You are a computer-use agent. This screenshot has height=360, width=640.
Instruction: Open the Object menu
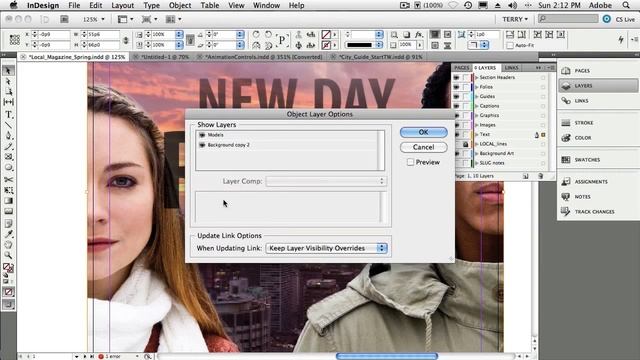(x=180, y=5)
